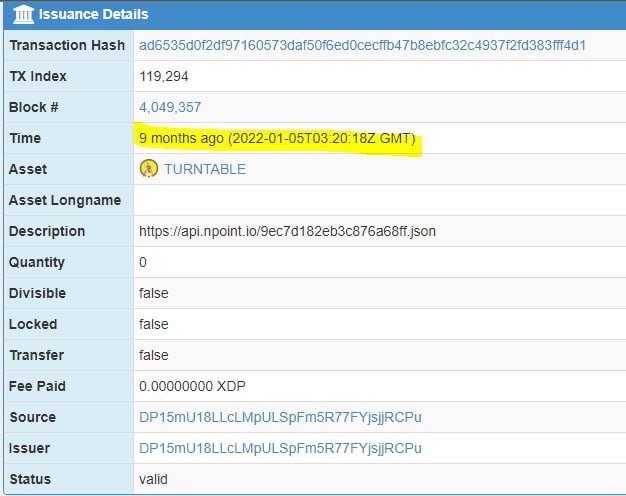Click the Issuance Details header title
Screen dimensions: 626x496
point(93,14)
